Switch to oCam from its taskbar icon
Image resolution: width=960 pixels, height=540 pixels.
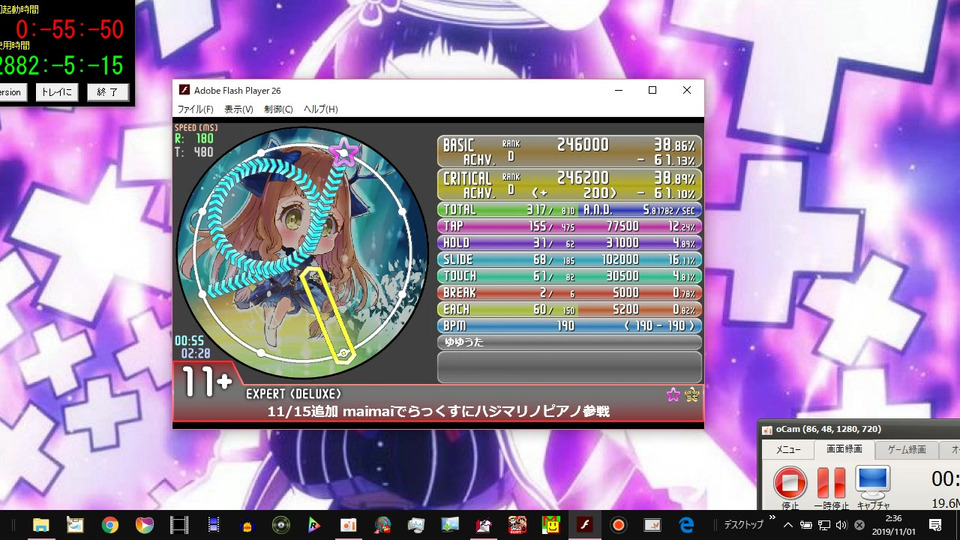[348, 525]
